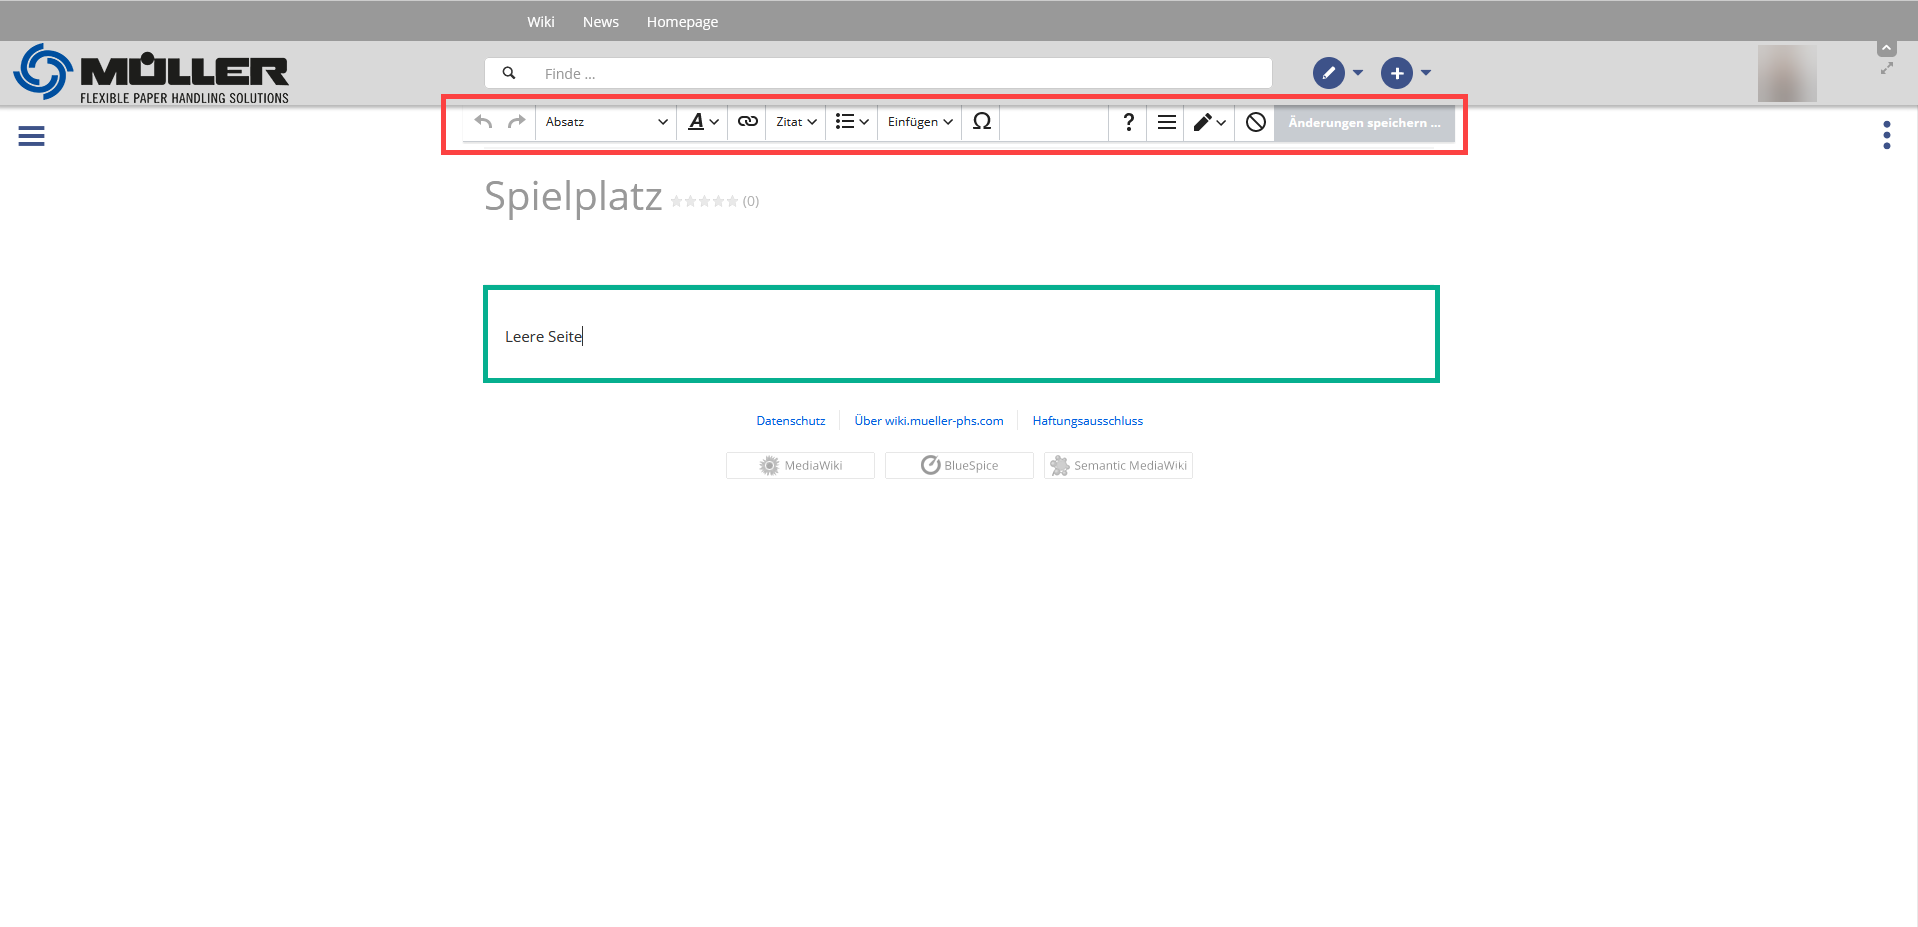Screen dimensions: 1918x927
Task: Open the Datenschutz footer link
Action: coord(790,421)
